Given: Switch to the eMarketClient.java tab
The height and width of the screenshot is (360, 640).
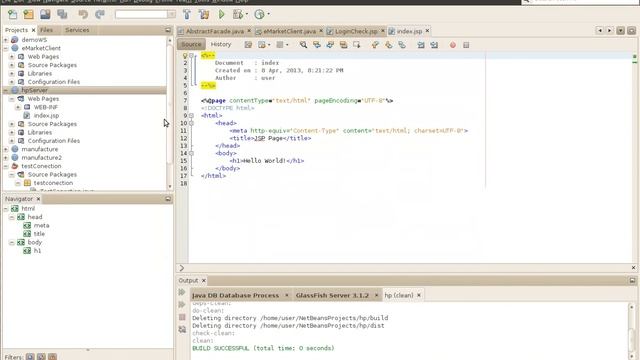Looking at the screenshot, I should click(289, 31).
